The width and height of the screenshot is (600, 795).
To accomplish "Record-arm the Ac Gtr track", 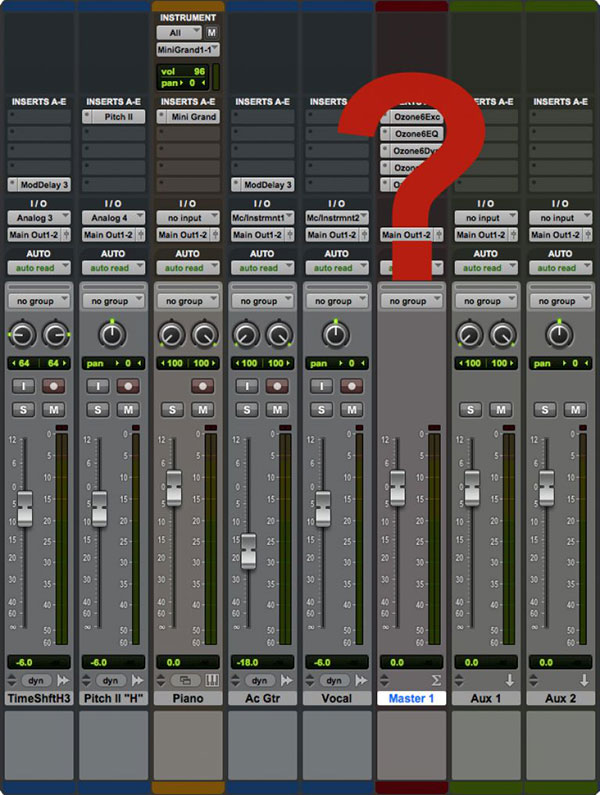I will point(276,385).
